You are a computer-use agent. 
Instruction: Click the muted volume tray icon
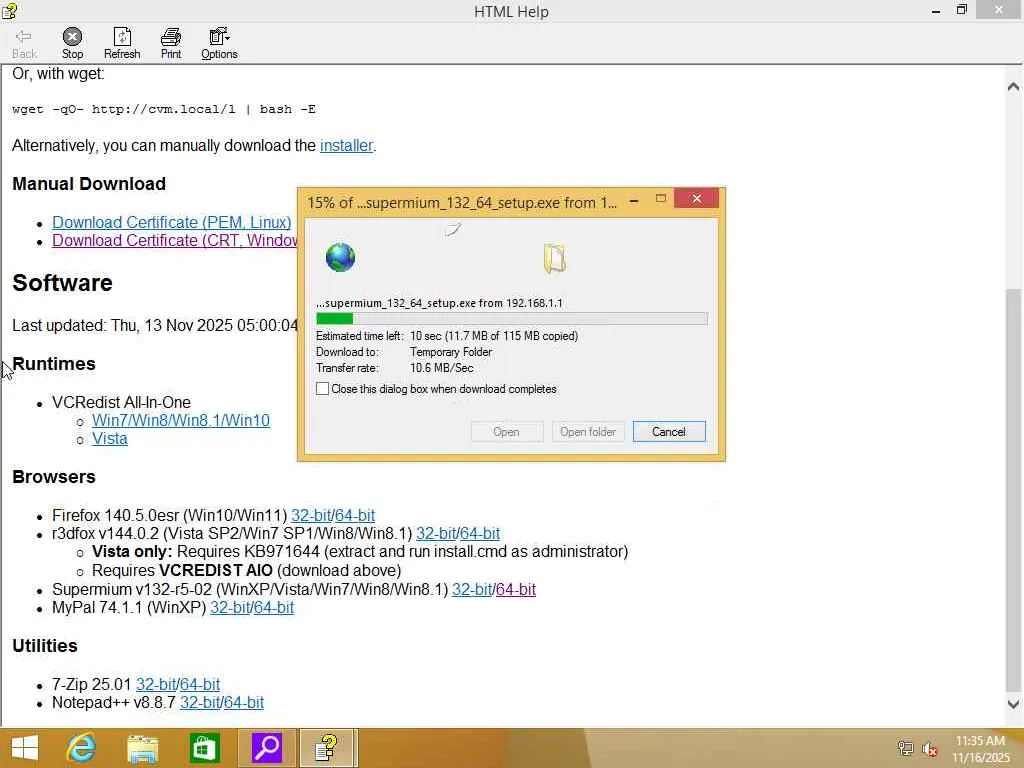[929, 749]
